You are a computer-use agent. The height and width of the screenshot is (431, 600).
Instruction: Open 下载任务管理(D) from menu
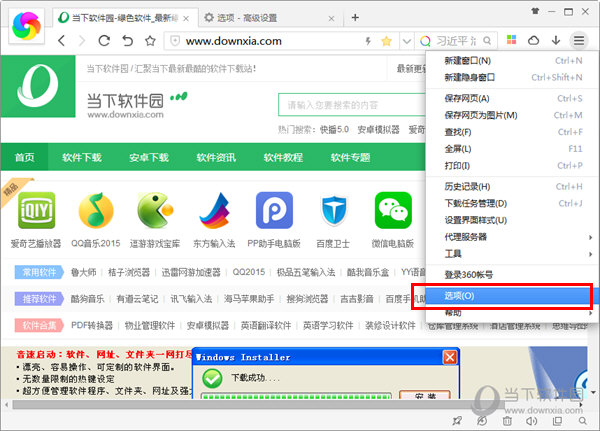(512, 203)
